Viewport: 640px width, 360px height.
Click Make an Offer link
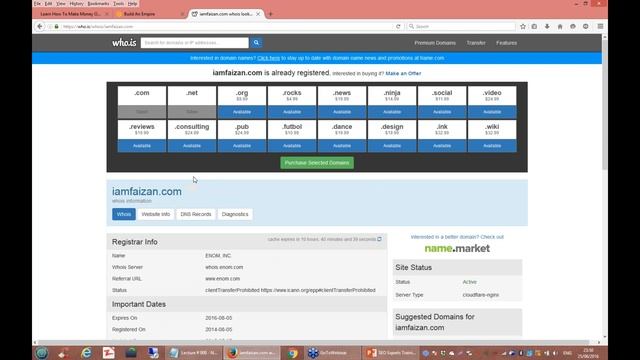403,73
